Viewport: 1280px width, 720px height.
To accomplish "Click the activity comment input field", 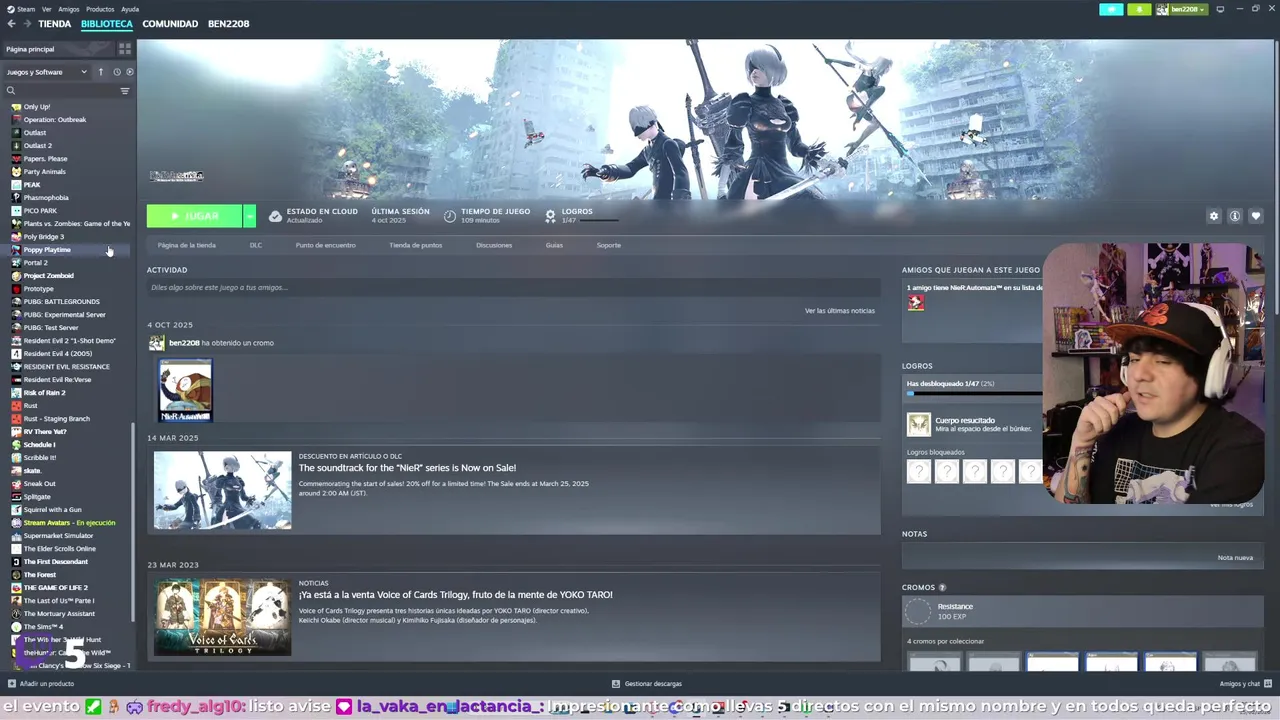I will click(x=513, y=288).
